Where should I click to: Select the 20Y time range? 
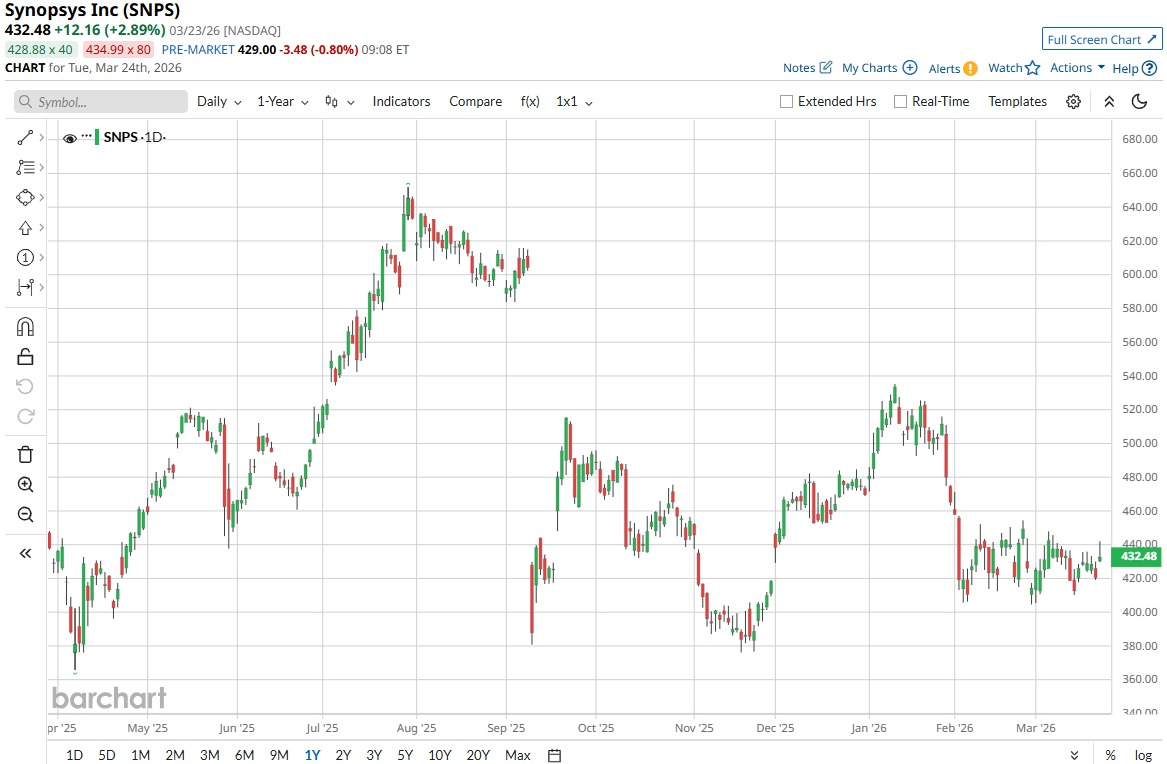(478, 755)
